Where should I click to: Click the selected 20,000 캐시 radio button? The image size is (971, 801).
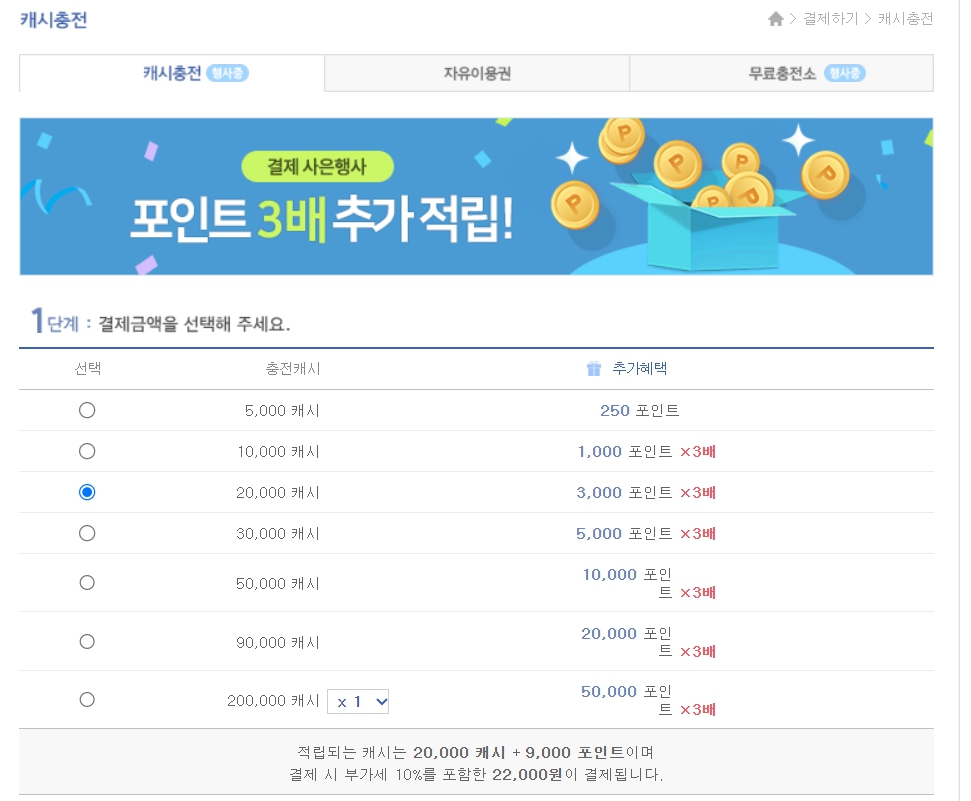pos(87,492)
